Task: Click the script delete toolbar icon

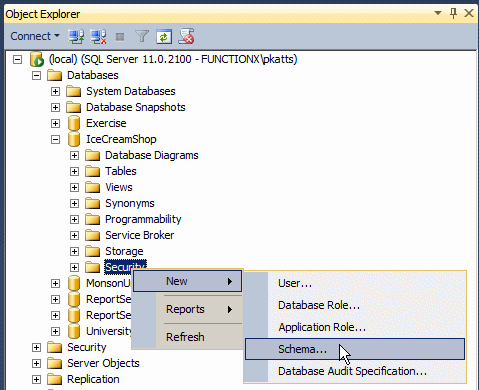Action: 186,36
